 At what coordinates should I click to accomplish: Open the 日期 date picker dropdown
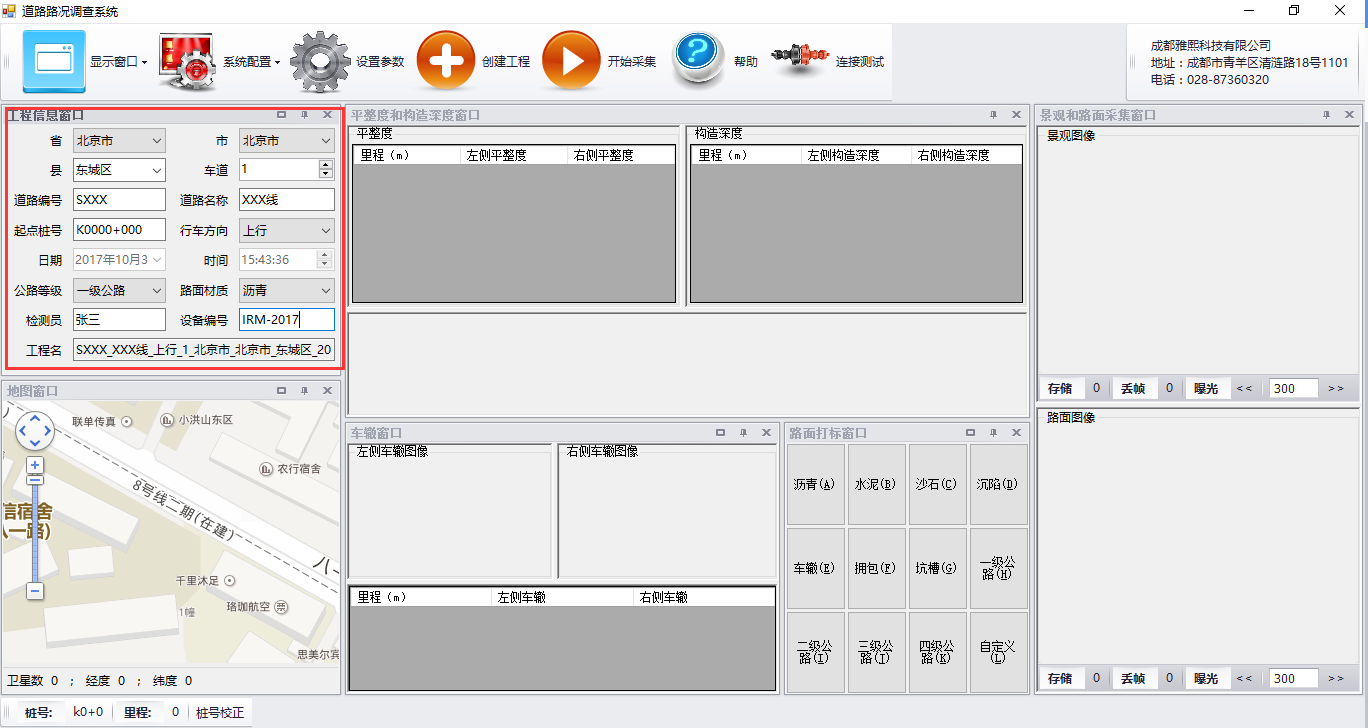(x=157, y=260)
